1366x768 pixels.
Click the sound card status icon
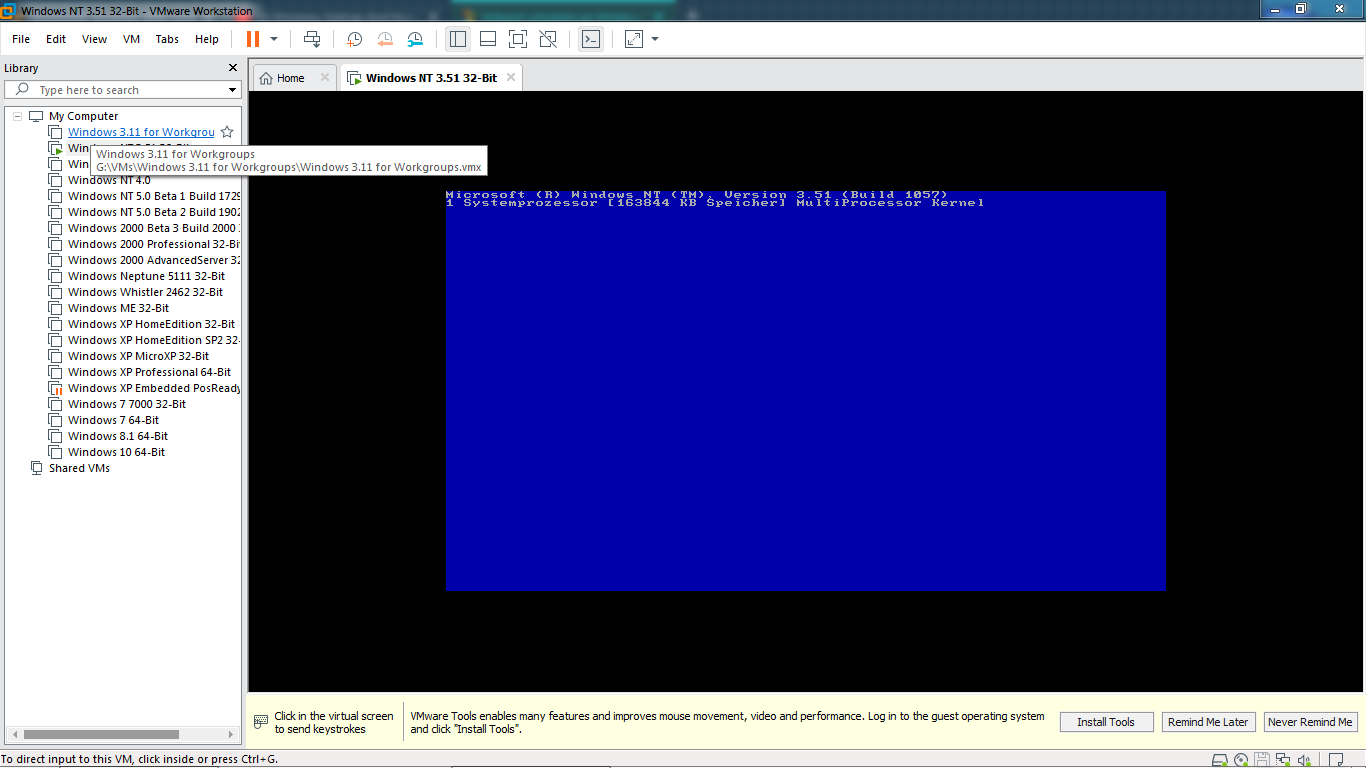click(1305, 759)
